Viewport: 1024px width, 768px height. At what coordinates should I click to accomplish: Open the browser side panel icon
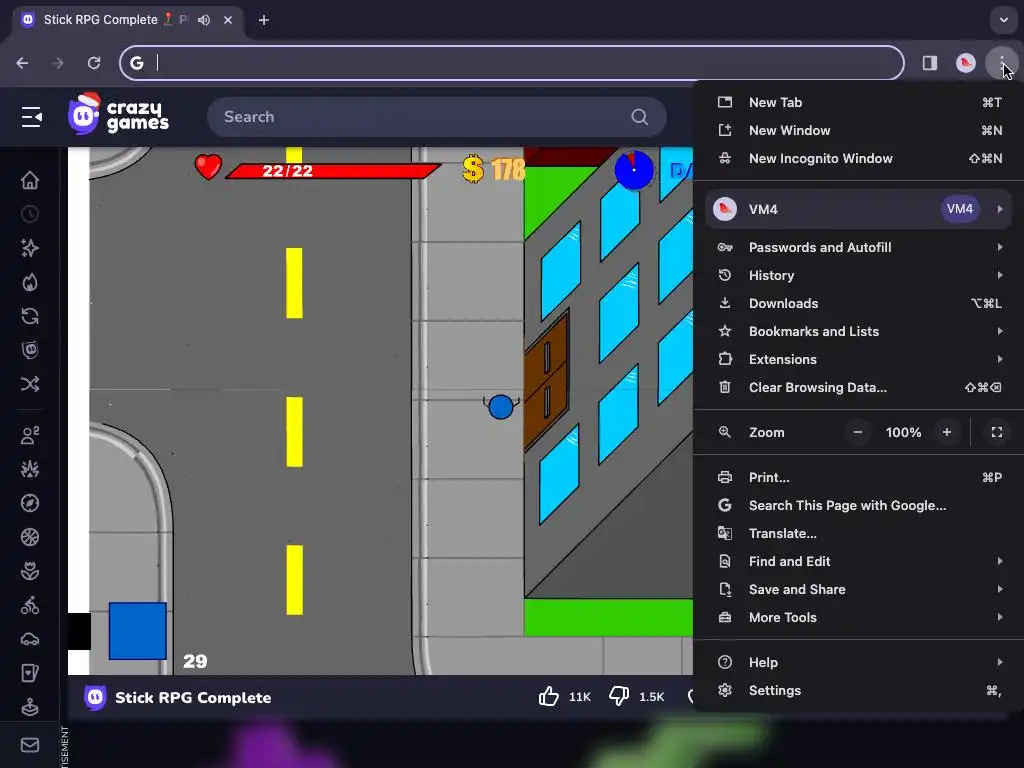pos(929,63)
